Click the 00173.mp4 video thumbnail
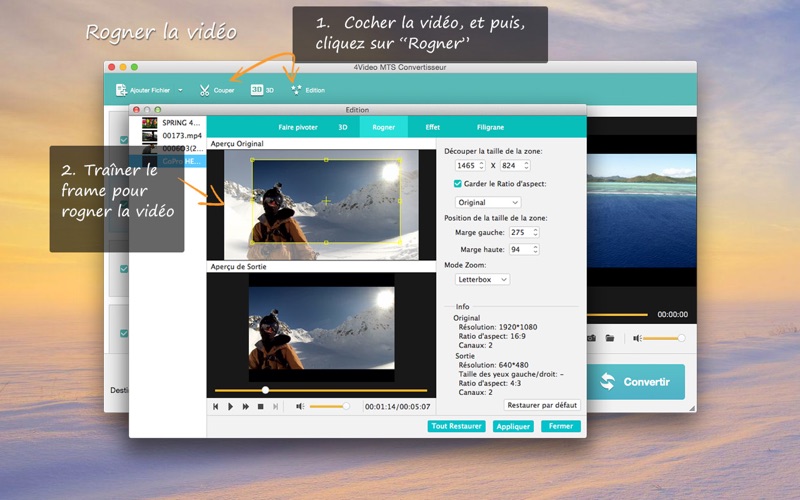The width and height of the screenshot is (800, 500). click(x=149, y=135)
